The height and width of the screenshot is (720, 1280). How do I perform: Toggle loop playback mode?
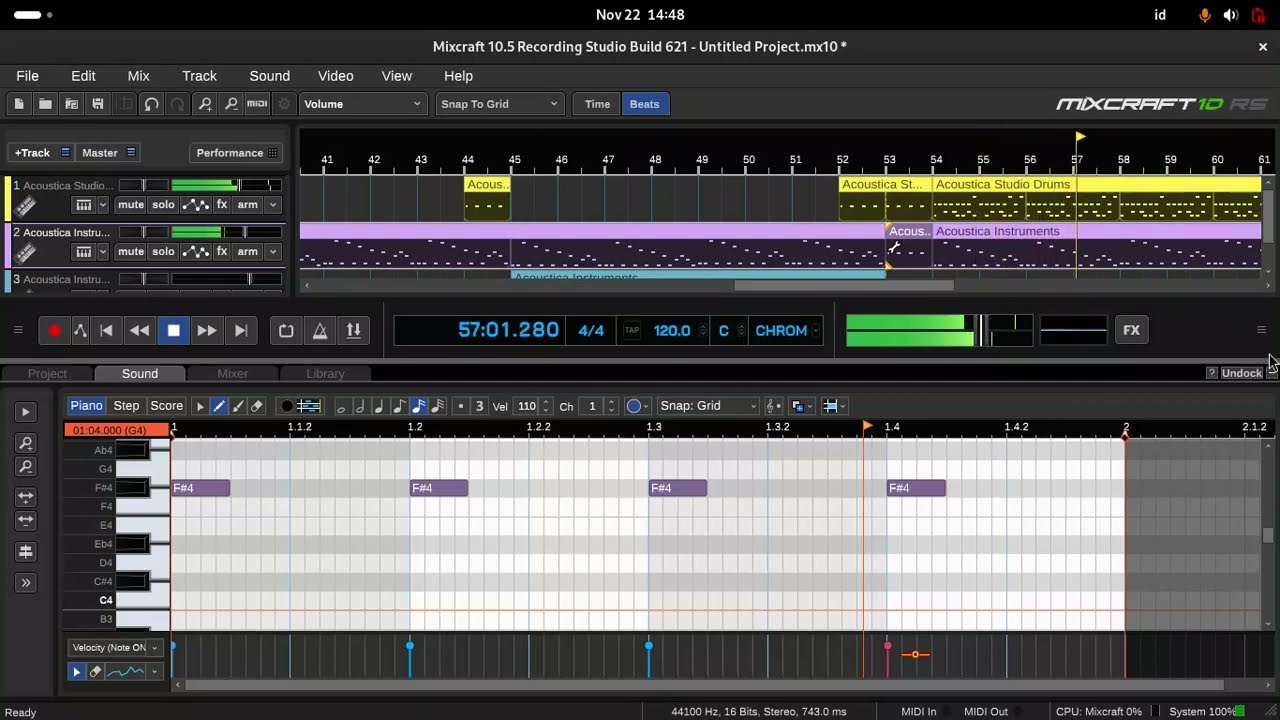pyautogui.click(x=286, y=331)
